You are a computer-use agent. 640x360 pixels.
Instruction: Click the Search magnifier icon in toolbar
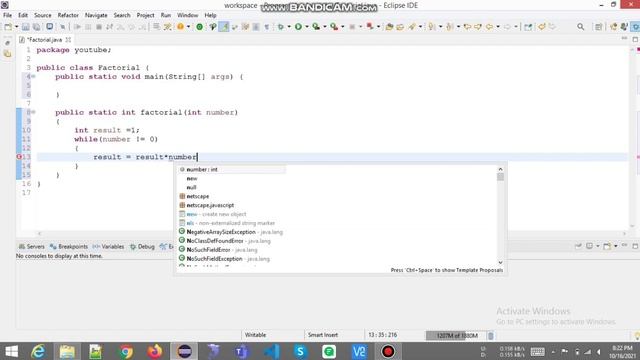[x=580, y=27]
